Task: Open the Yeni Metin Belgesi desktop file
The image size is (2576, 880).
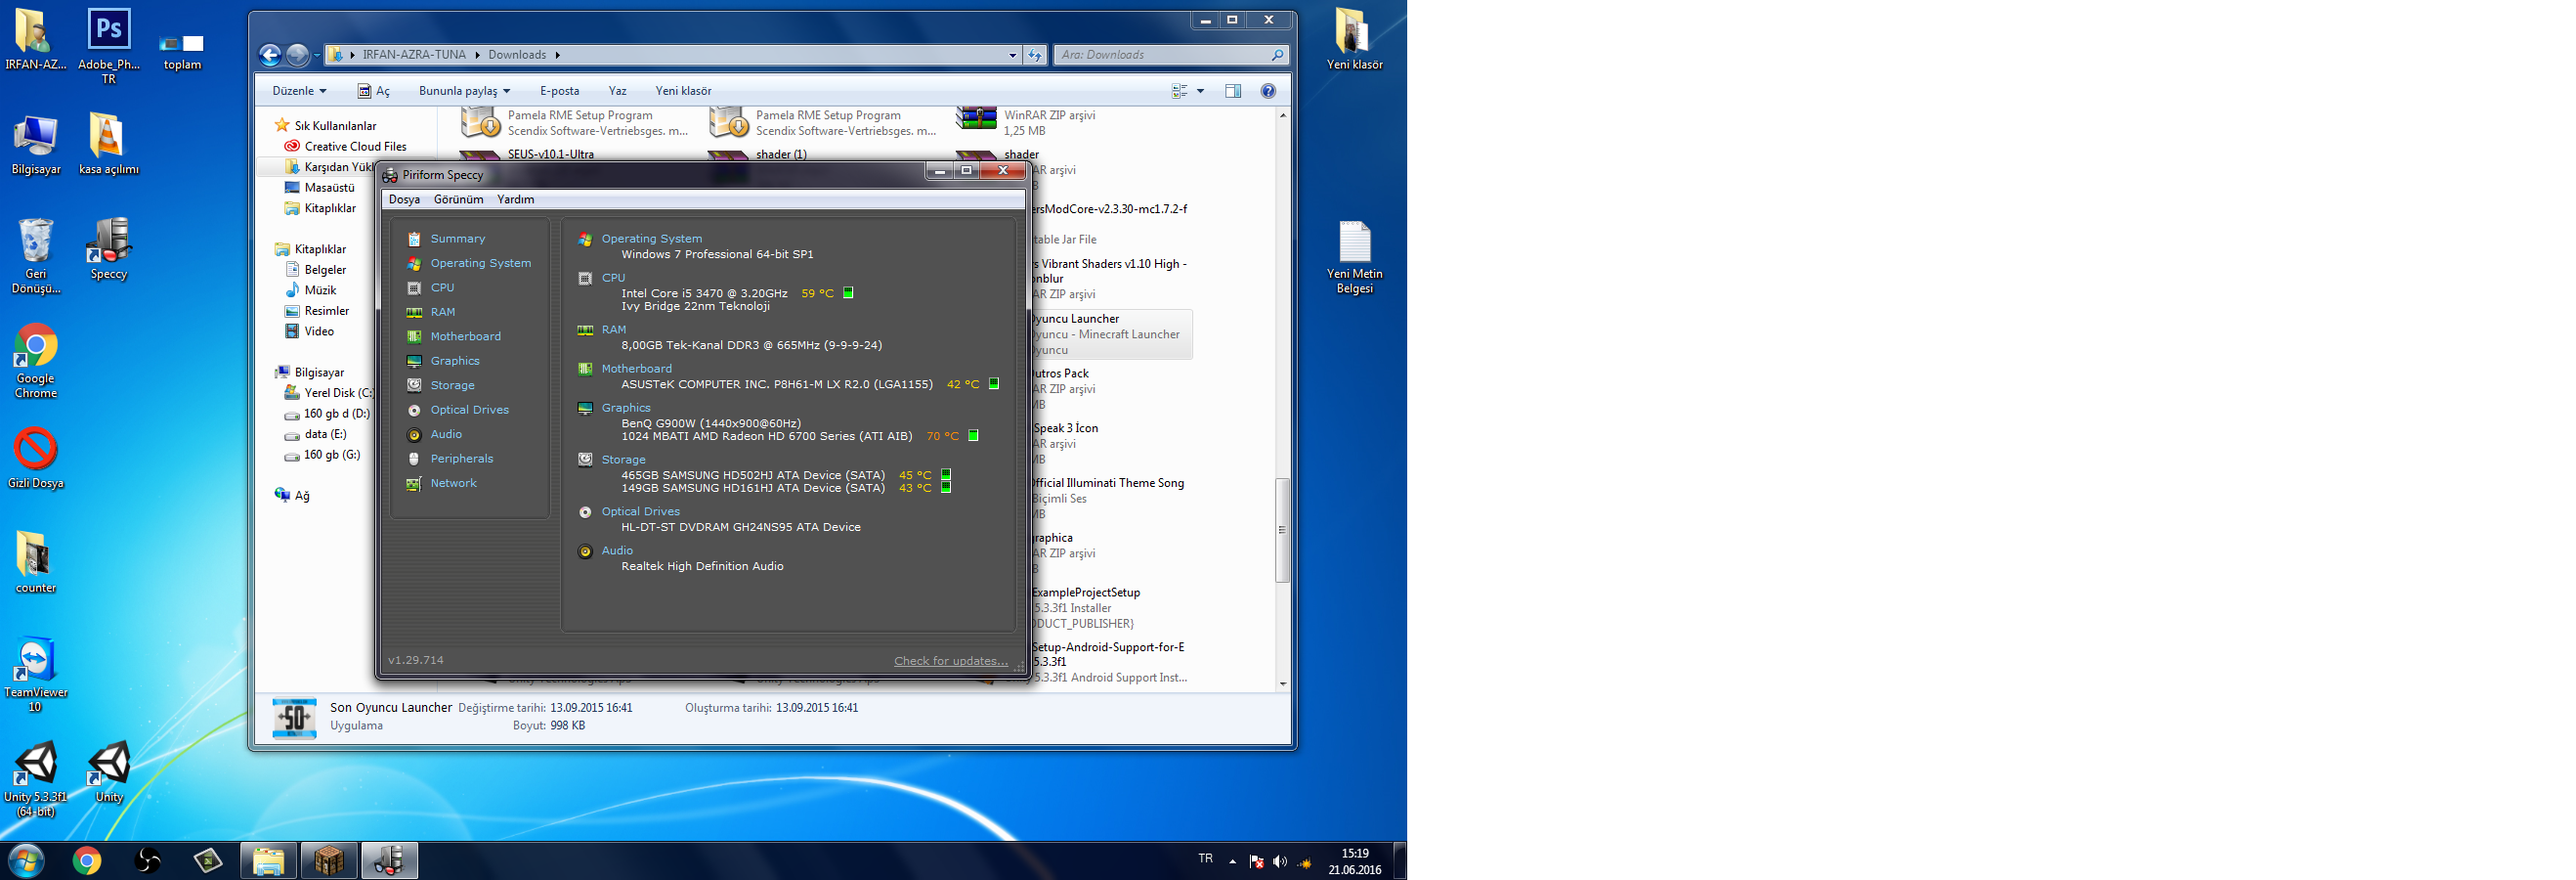Action: 1354,258
